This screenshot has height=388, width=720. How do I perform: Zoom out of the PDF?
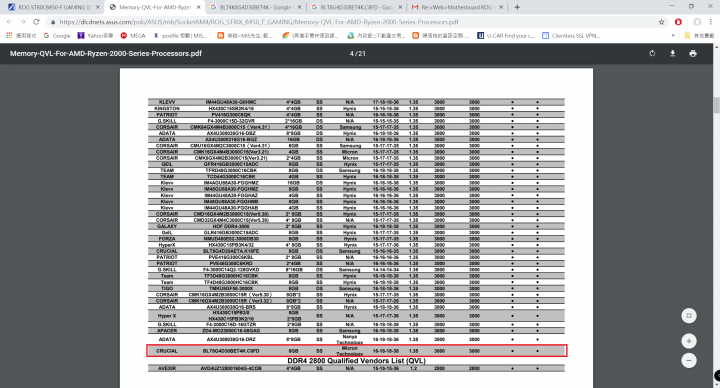pyautogui.click(x=688, y=360)
